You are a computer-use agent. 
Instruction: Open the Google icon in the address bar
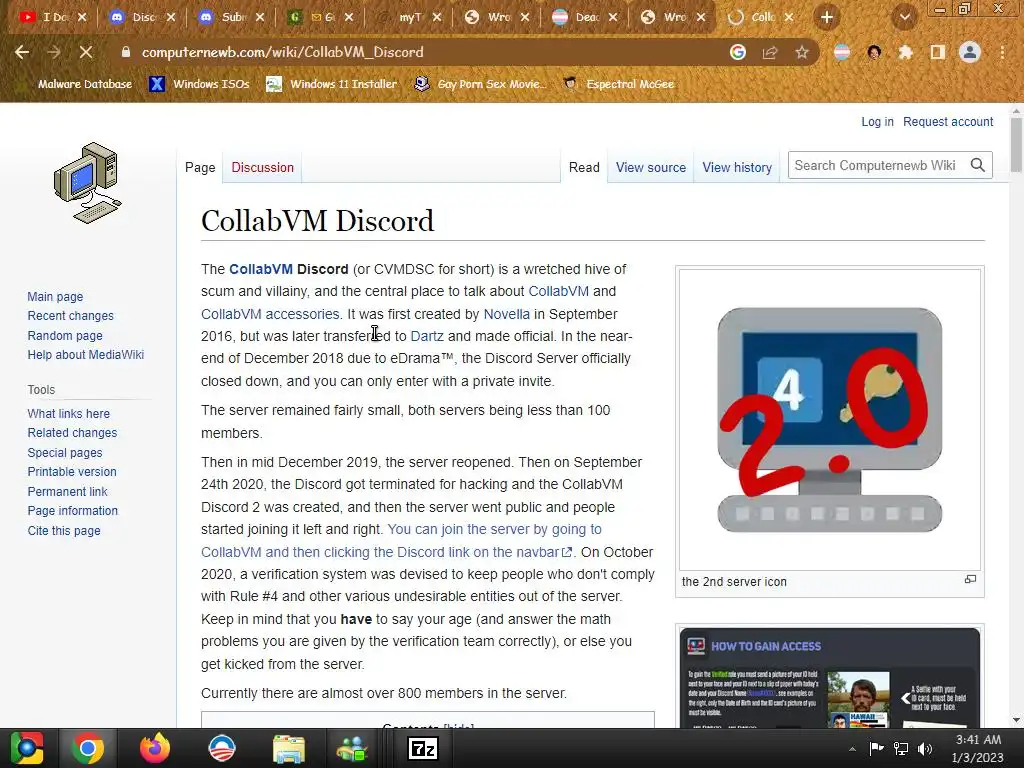coord(738,52)
